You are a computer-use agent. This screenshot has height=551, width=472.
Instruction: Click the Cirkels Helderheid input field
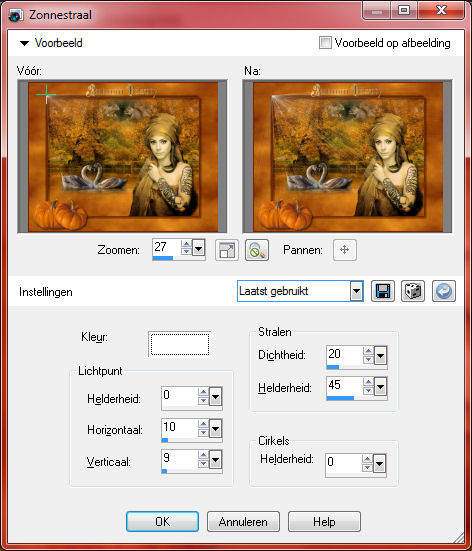point(344,462)
